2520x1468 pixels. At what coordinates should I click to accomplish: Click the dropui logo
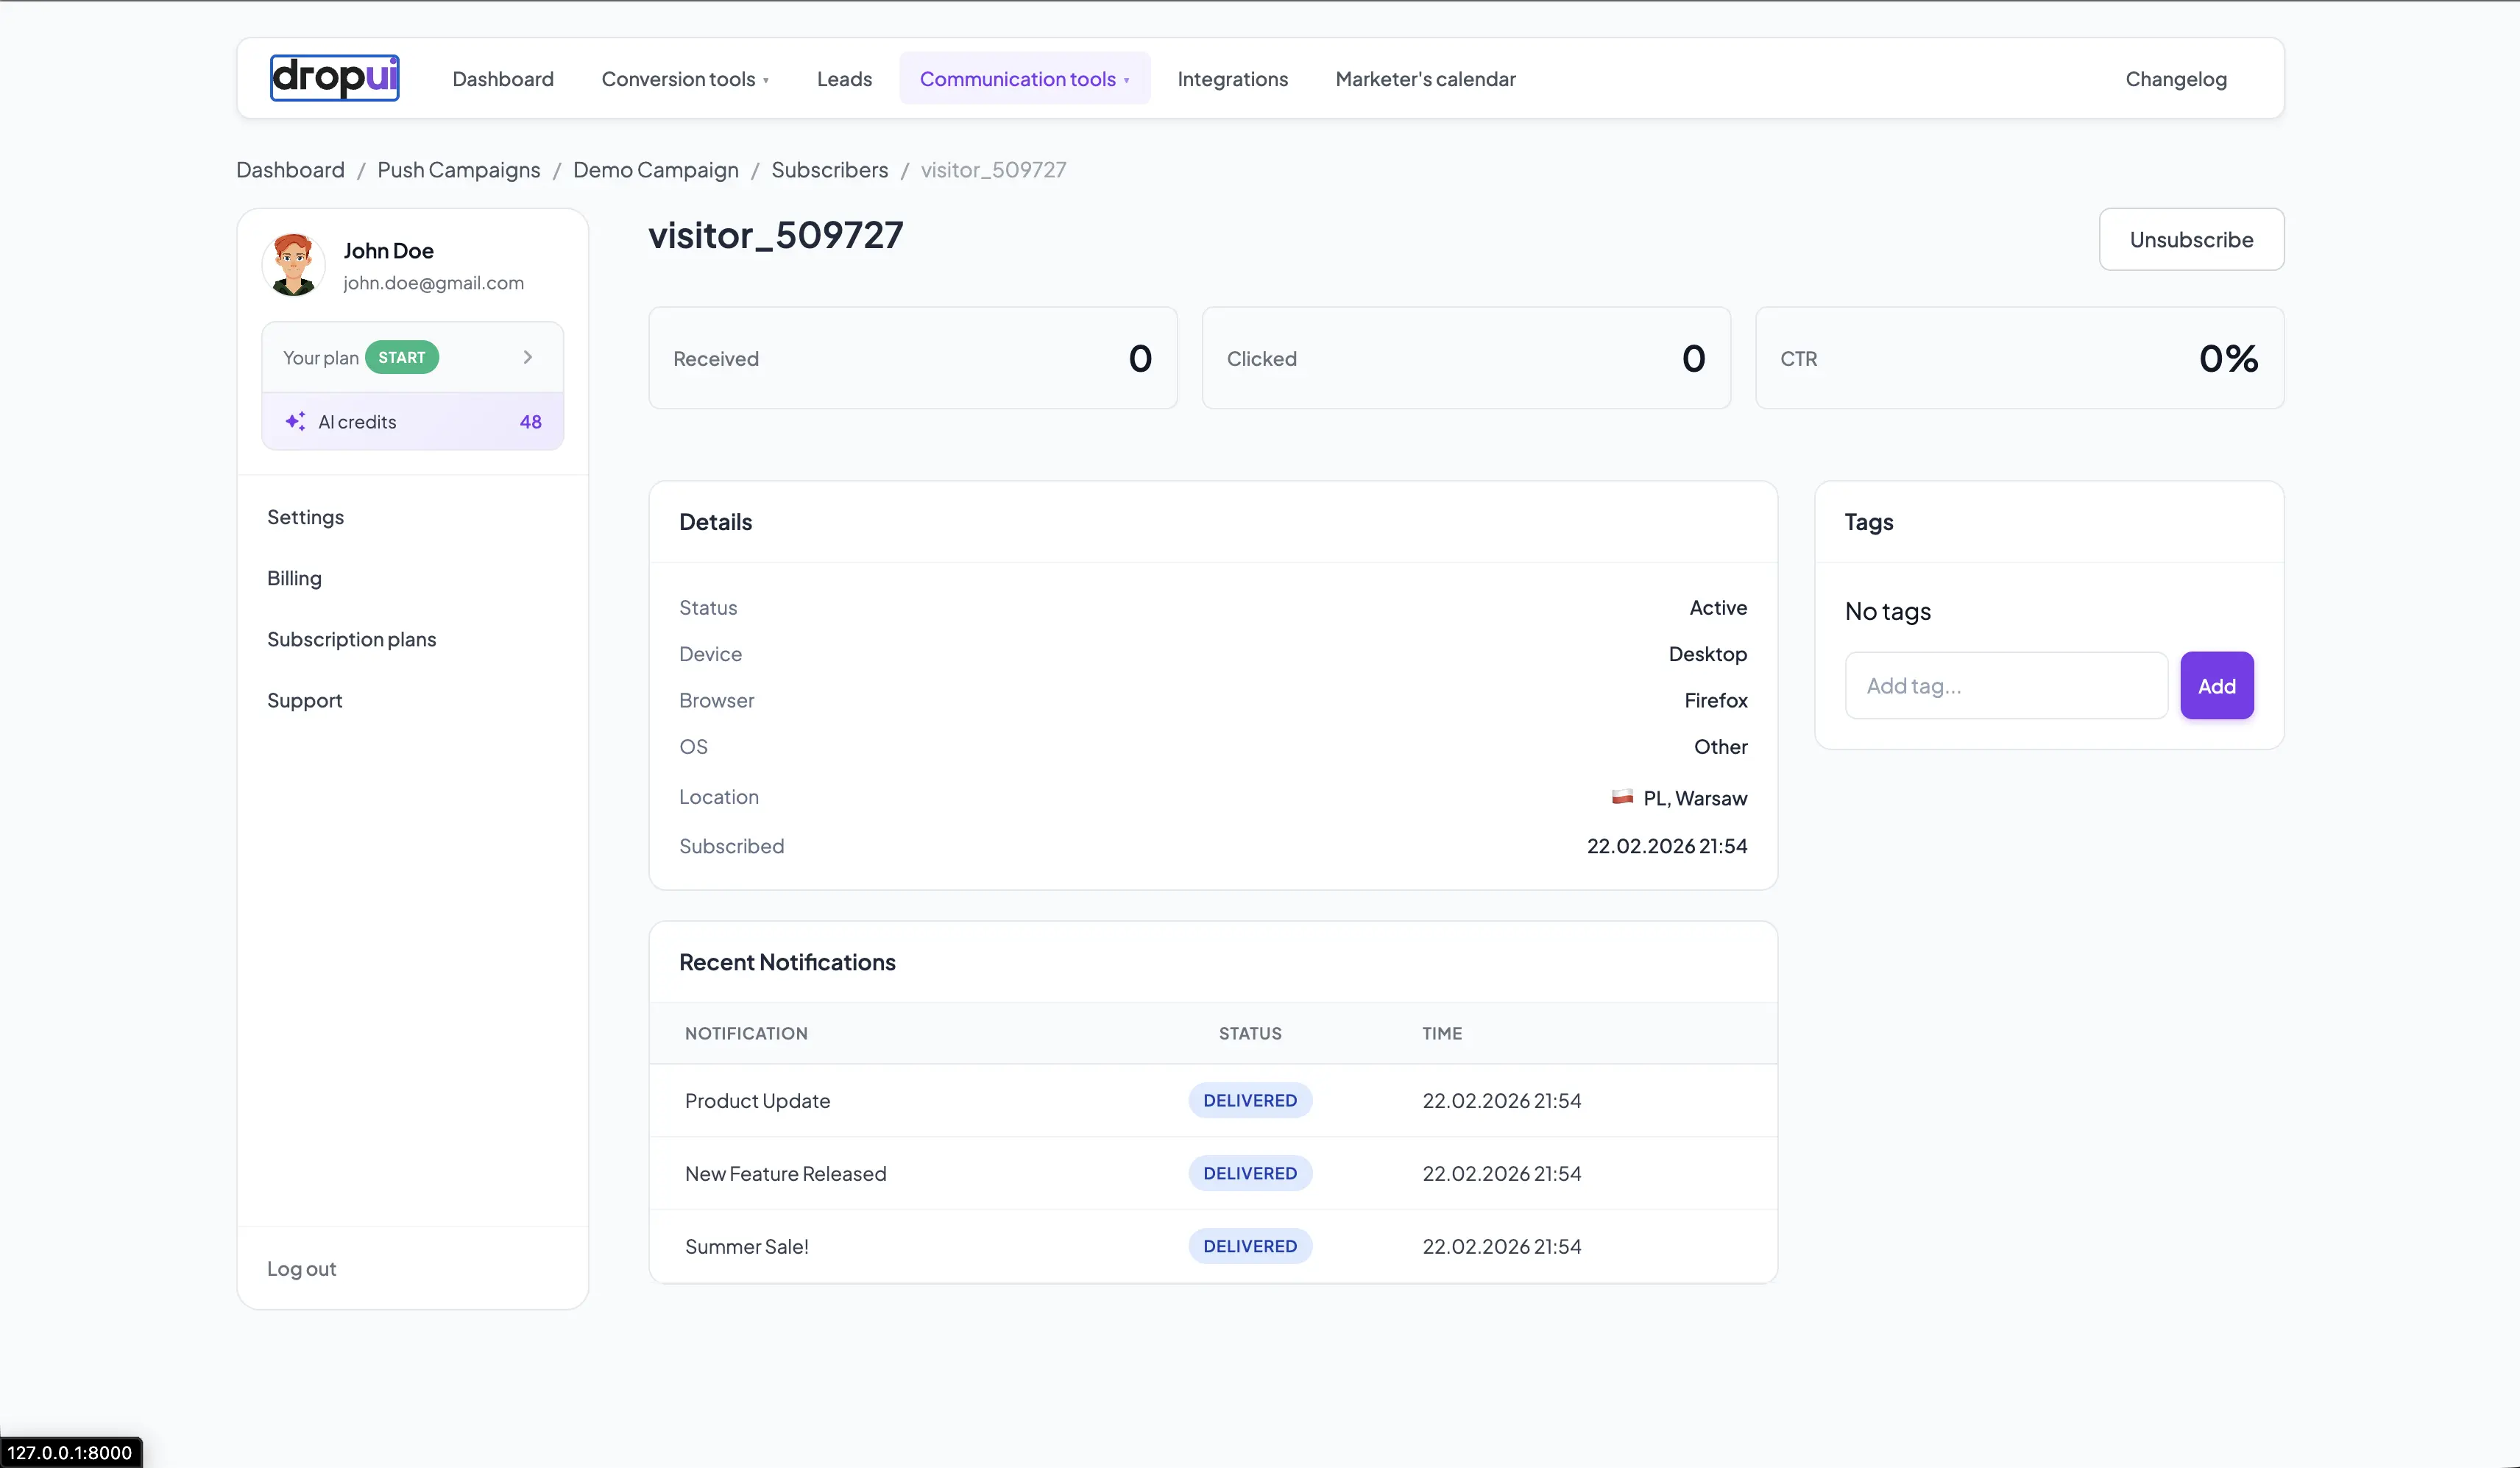point(334,78)
